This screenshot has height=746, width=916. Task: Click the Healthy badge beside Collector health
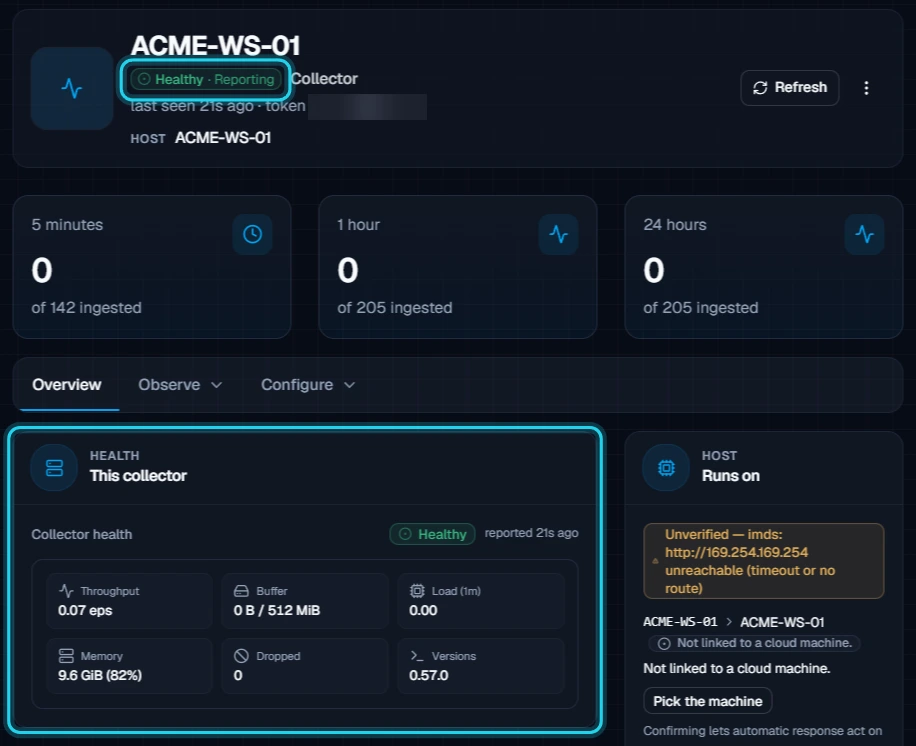point(432,534)
